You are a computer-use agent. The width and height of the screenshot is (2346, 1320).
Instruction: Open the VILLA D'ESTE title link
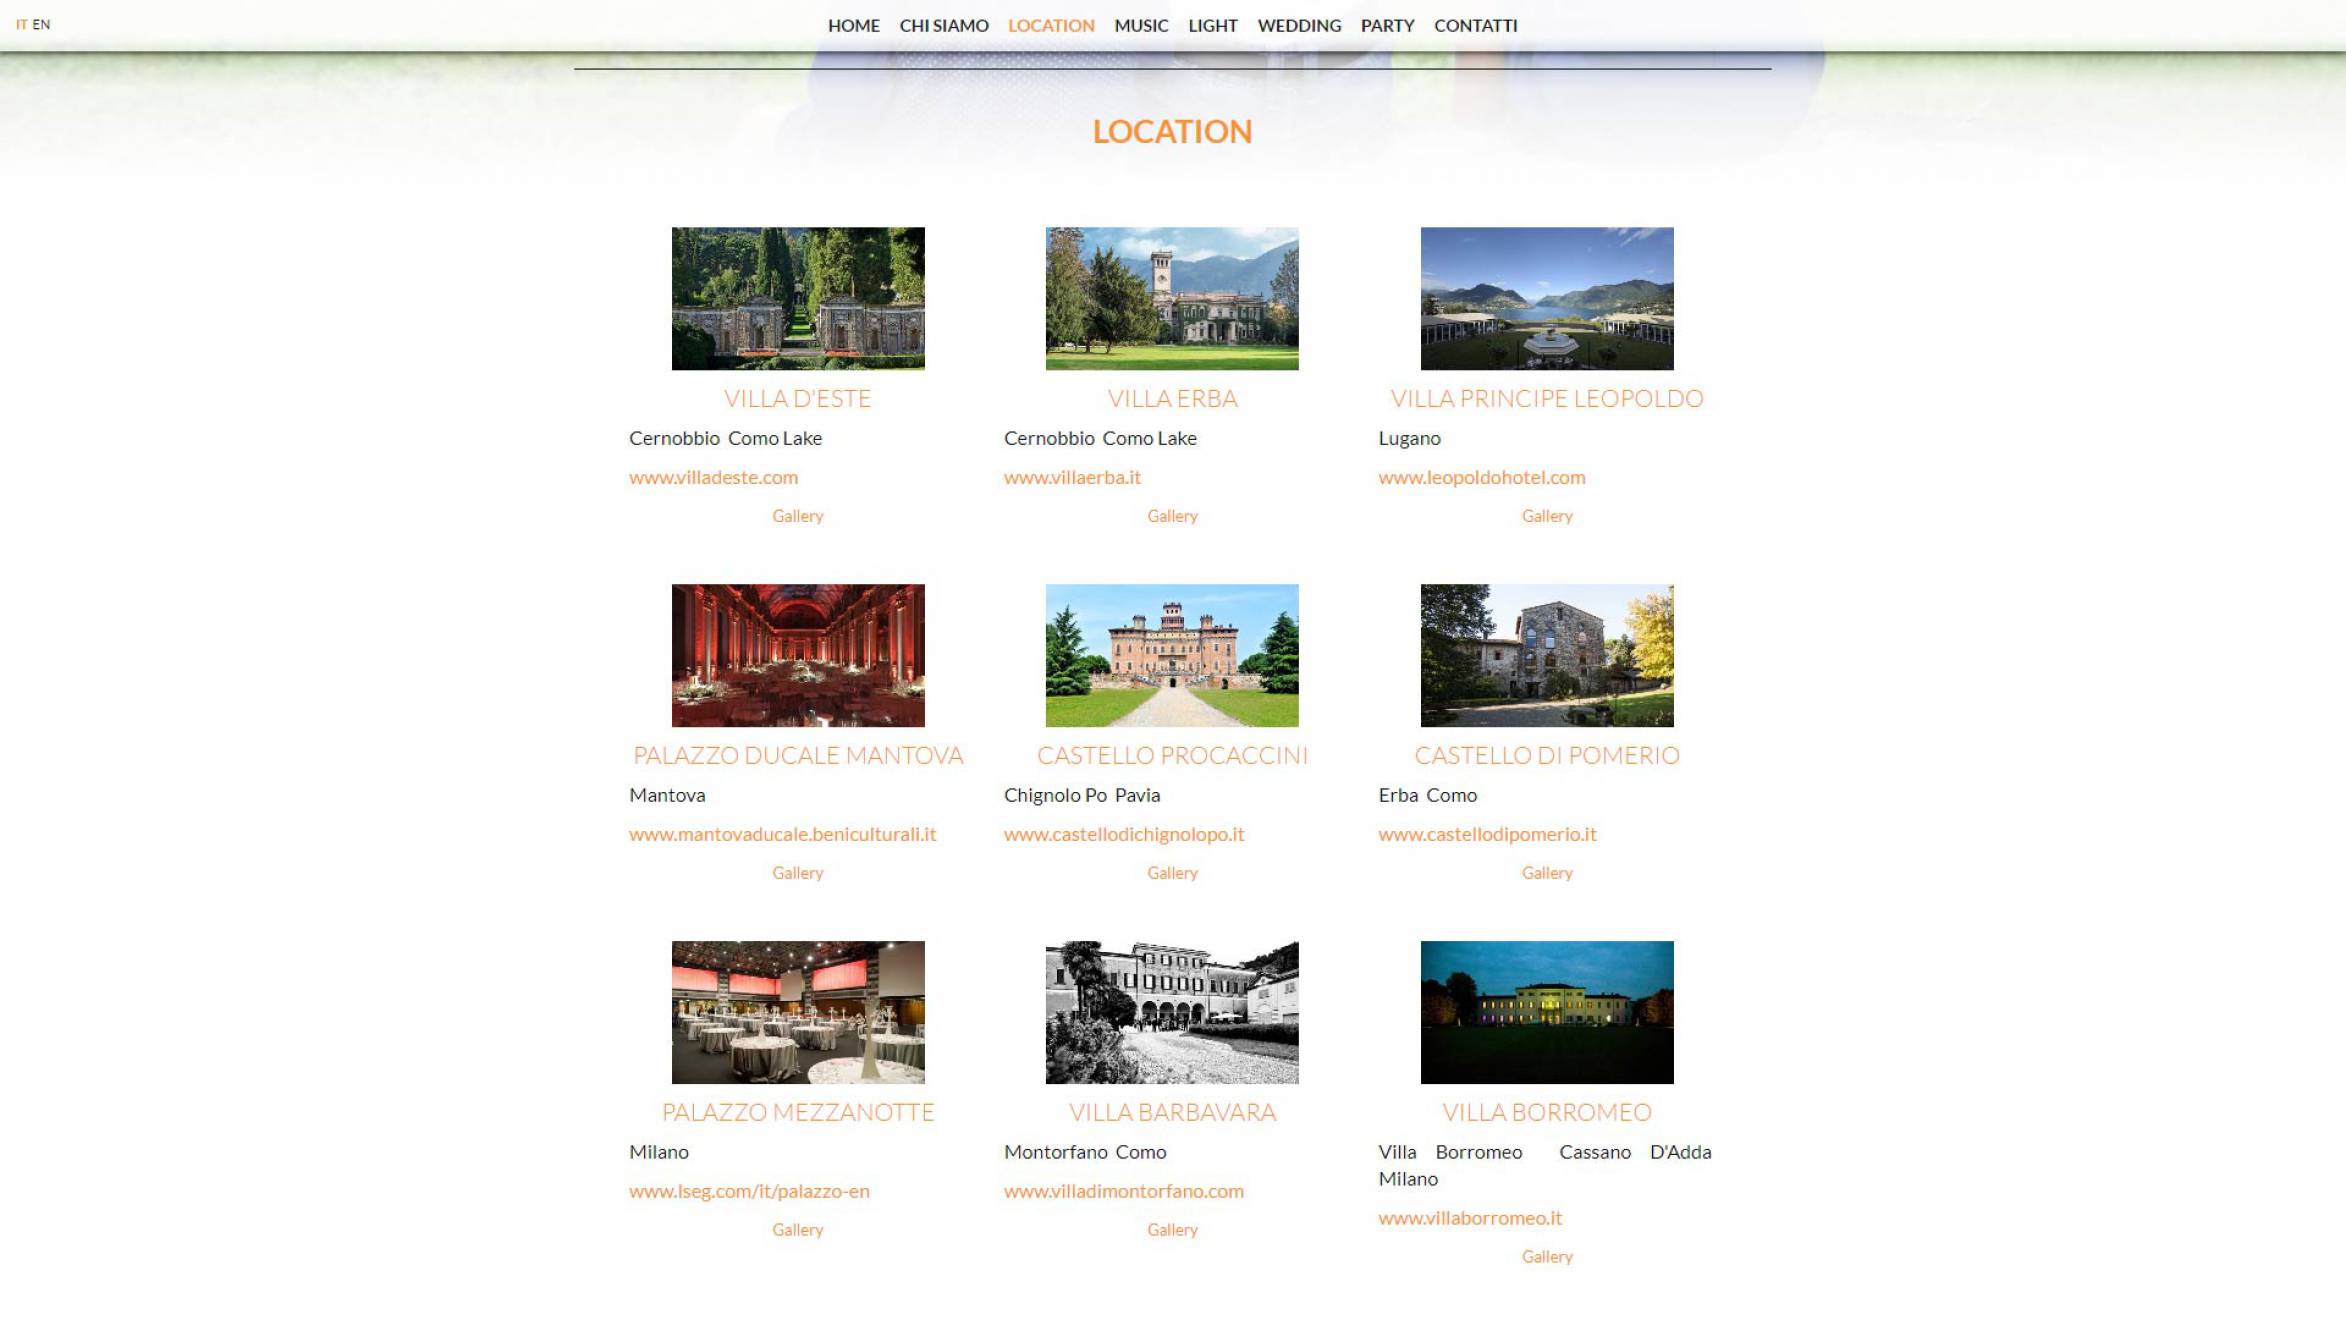pos(798,398)
